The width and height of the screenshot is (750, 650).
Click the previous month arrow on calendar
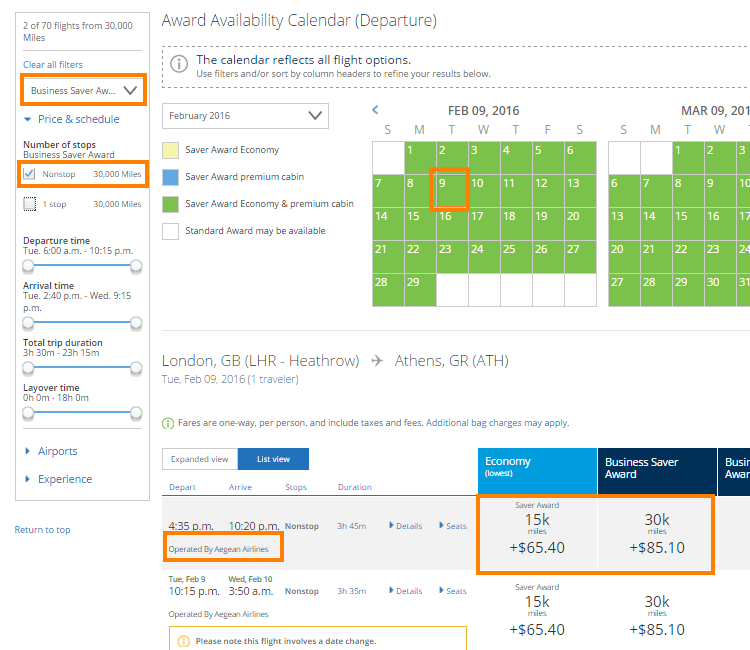click(x=375, y=110)
